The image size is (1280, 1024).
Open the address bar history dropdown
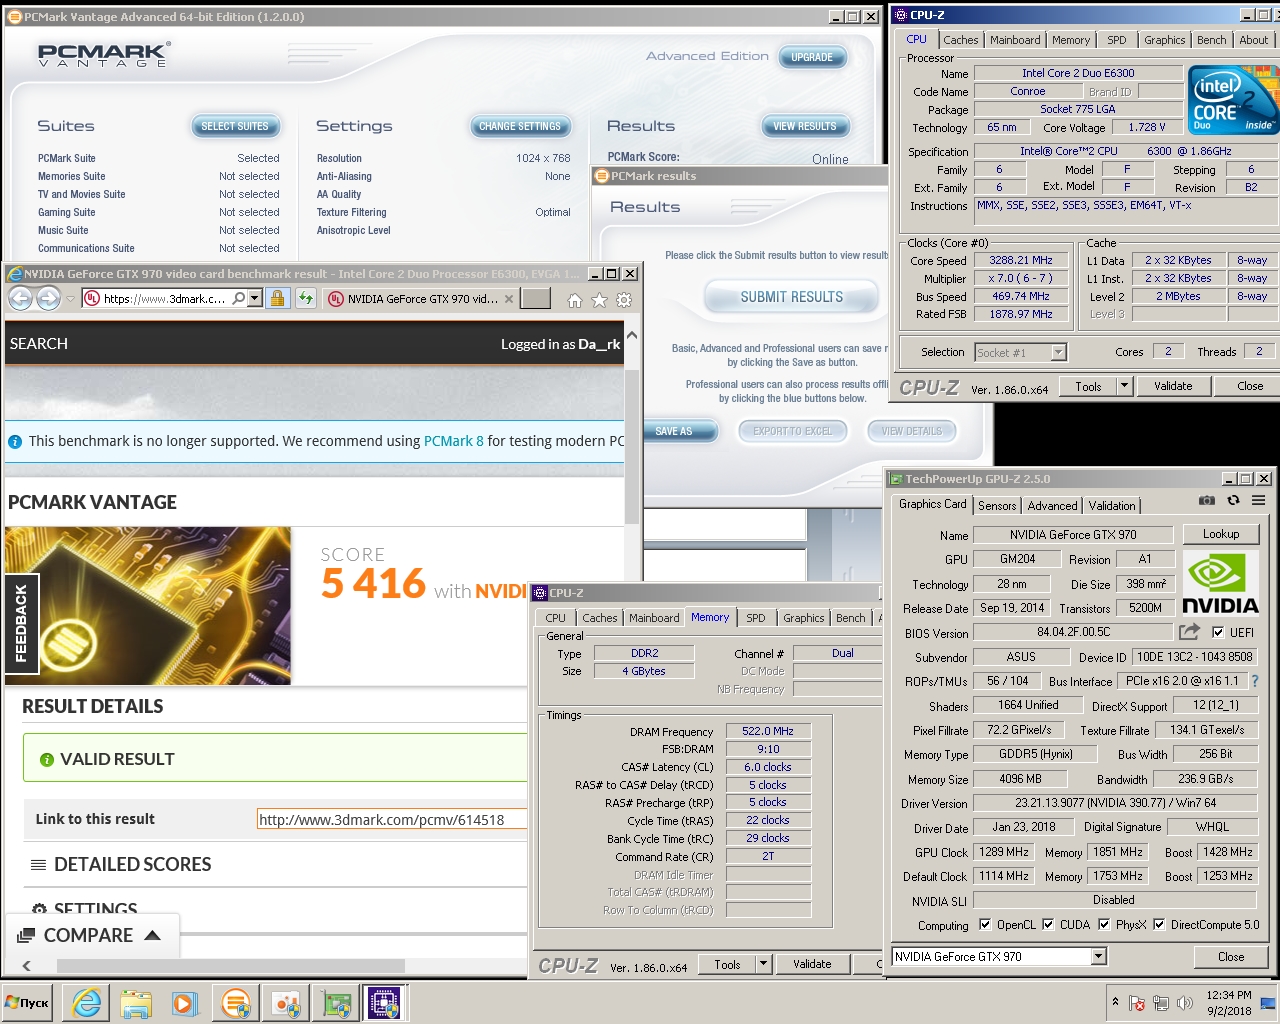[254, 298]
